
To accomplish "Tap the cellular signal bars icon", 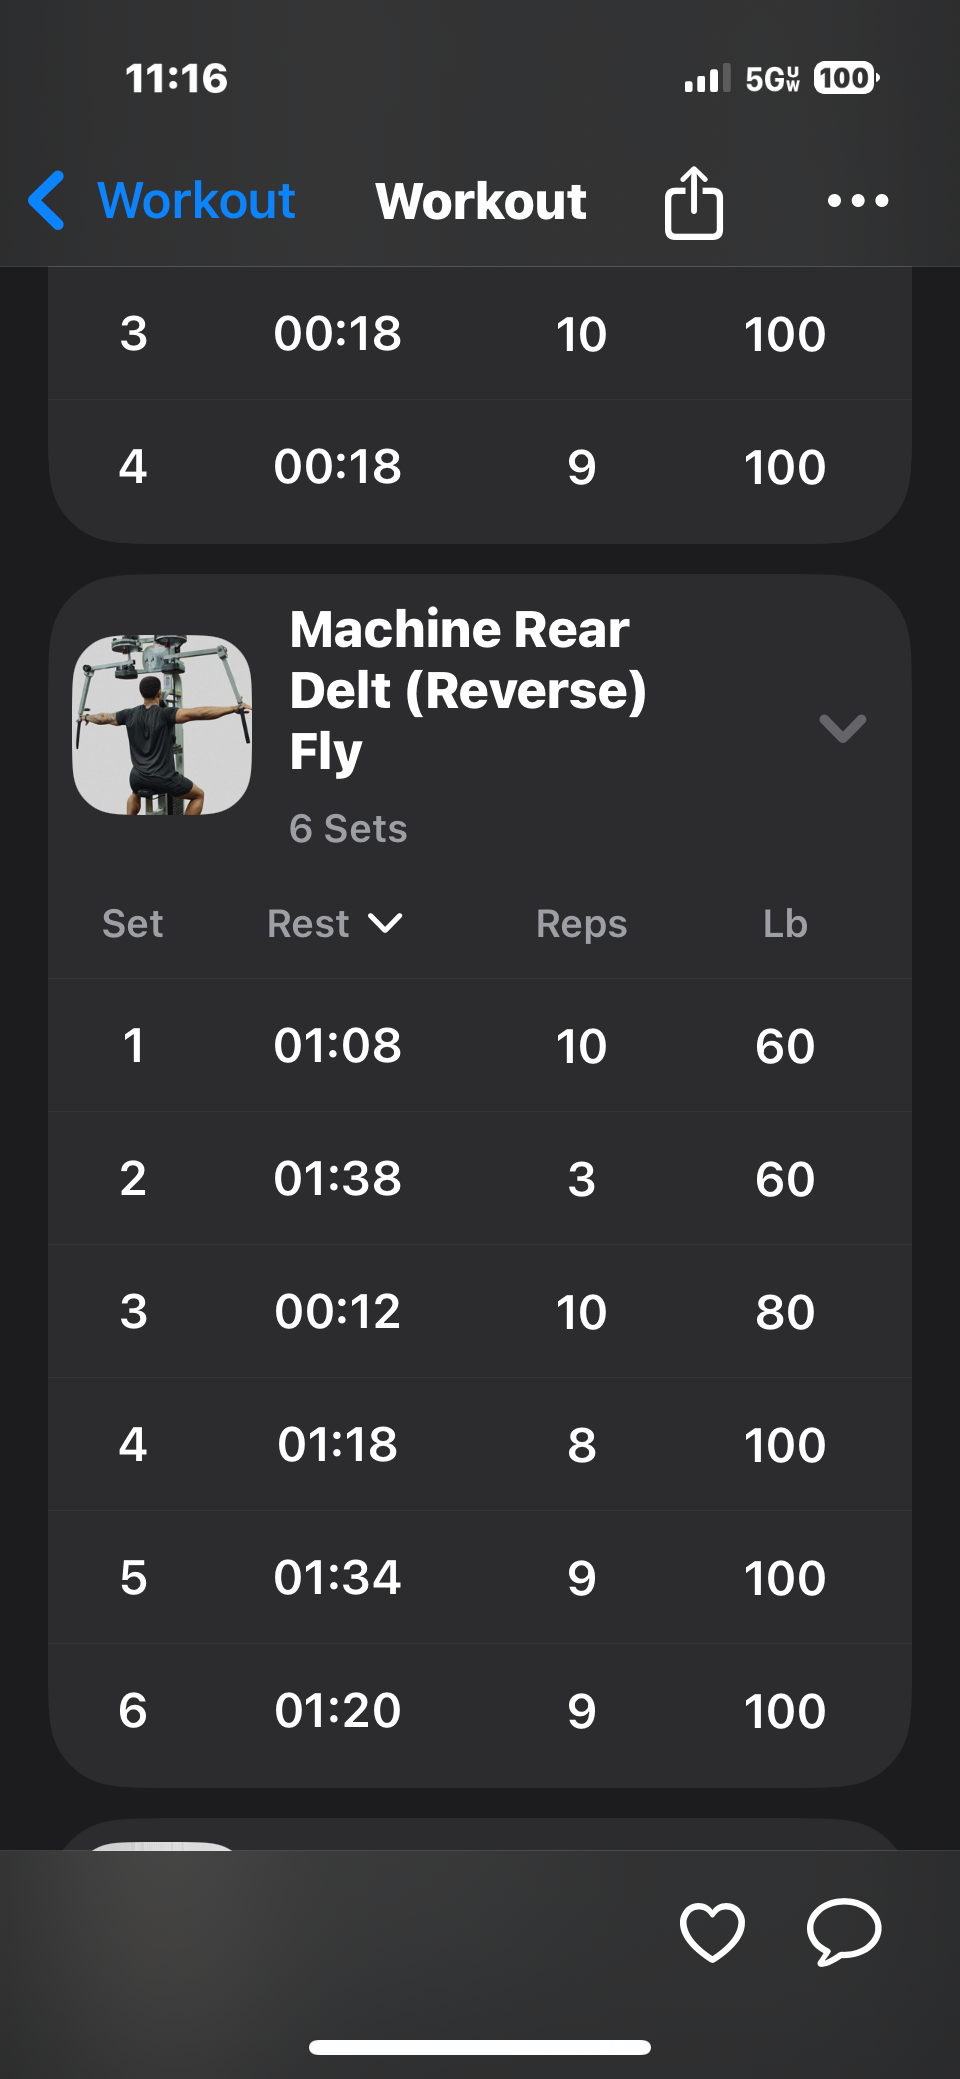I will click(x=706, y=79).
